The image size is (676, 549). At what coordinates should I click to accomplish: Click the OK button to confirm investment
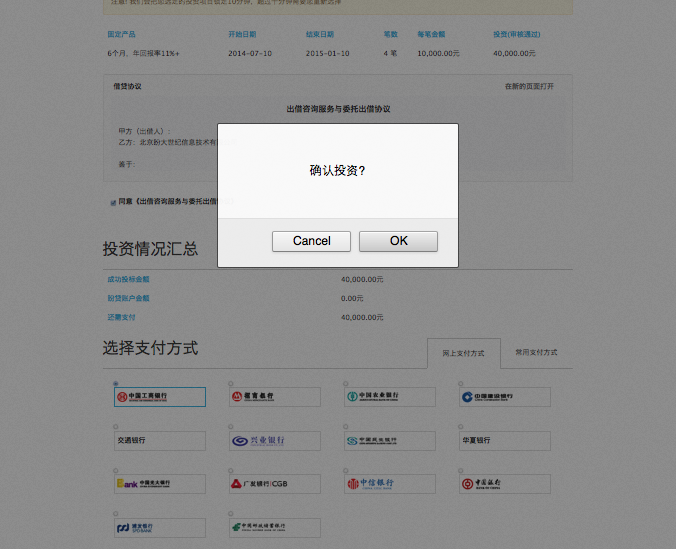398,241
